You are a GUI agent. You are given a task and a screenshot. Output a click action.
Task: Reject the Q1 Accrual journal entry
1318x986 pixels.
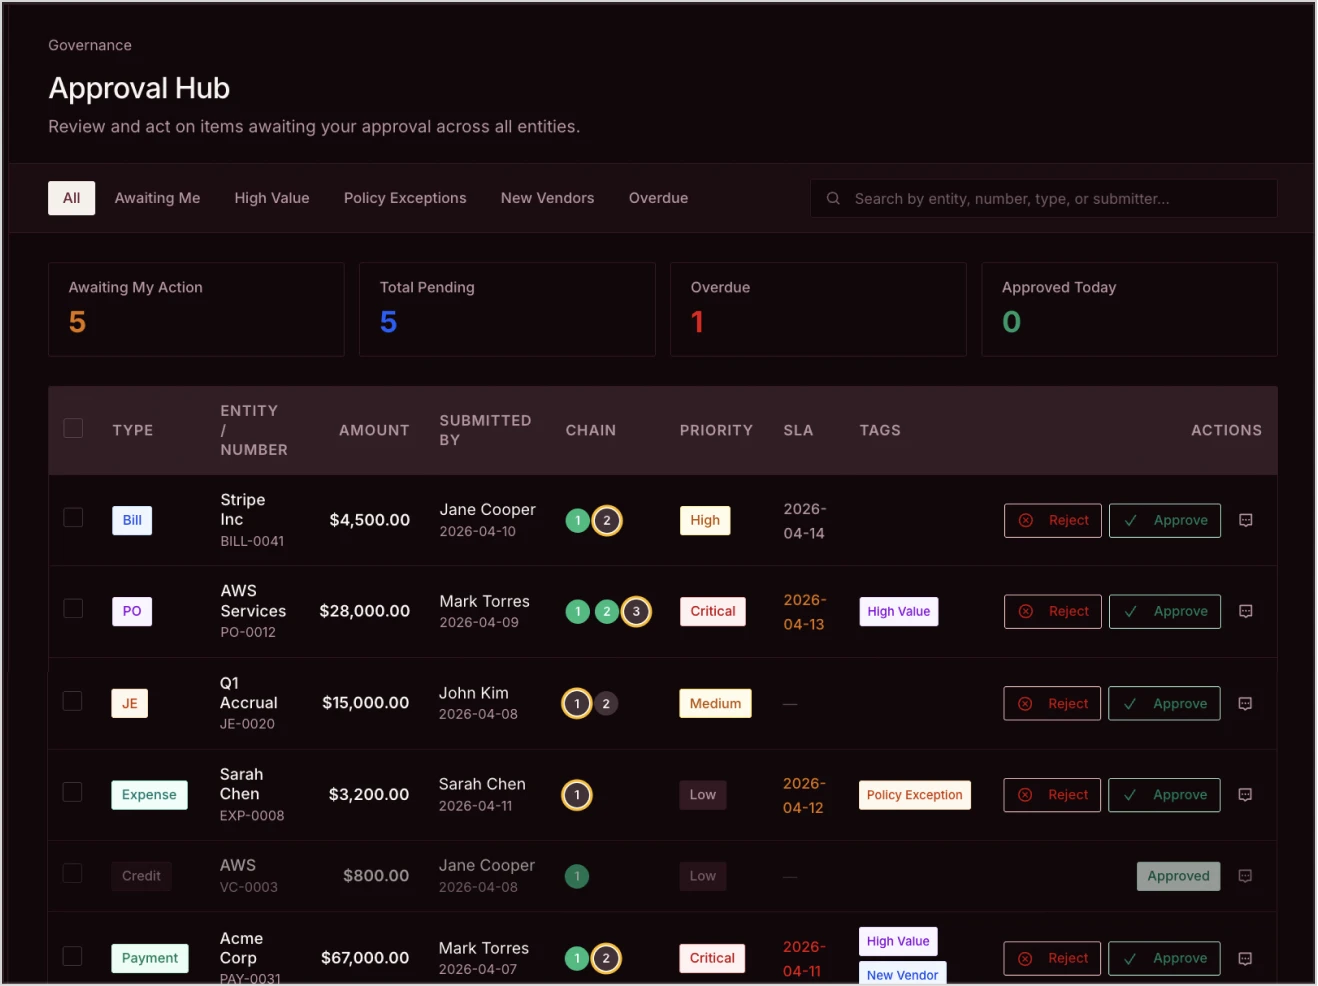(x=1052, y=704)
